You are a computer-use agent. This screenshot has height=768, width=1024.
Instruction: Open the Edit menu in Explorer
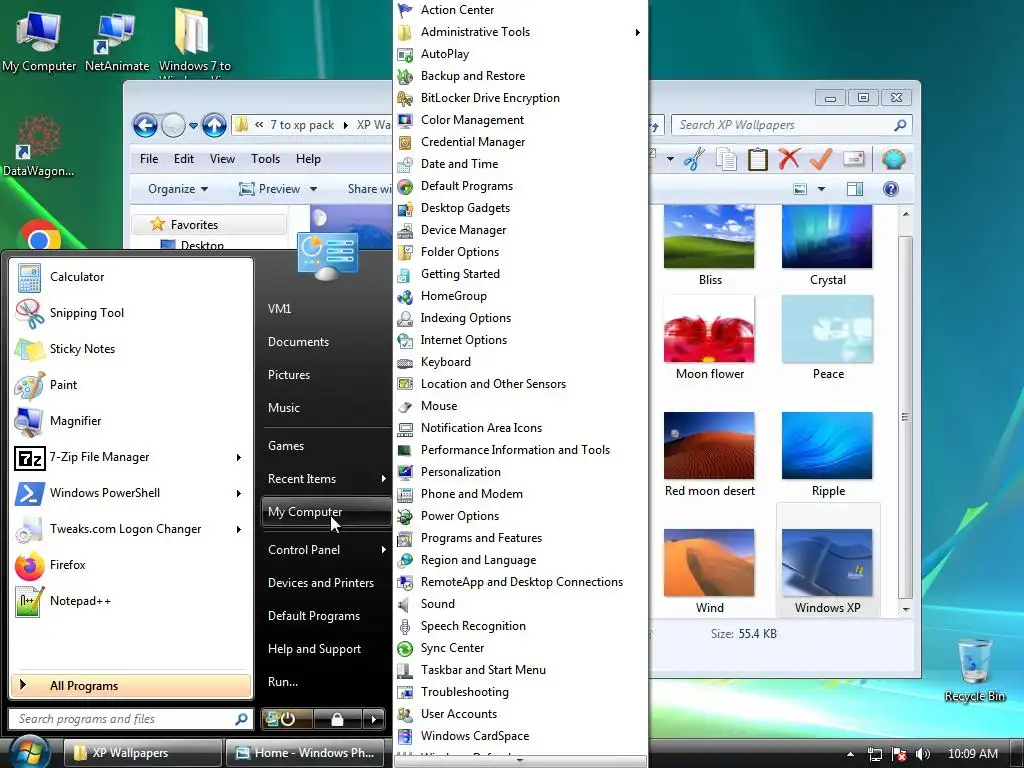pos(184,159)
